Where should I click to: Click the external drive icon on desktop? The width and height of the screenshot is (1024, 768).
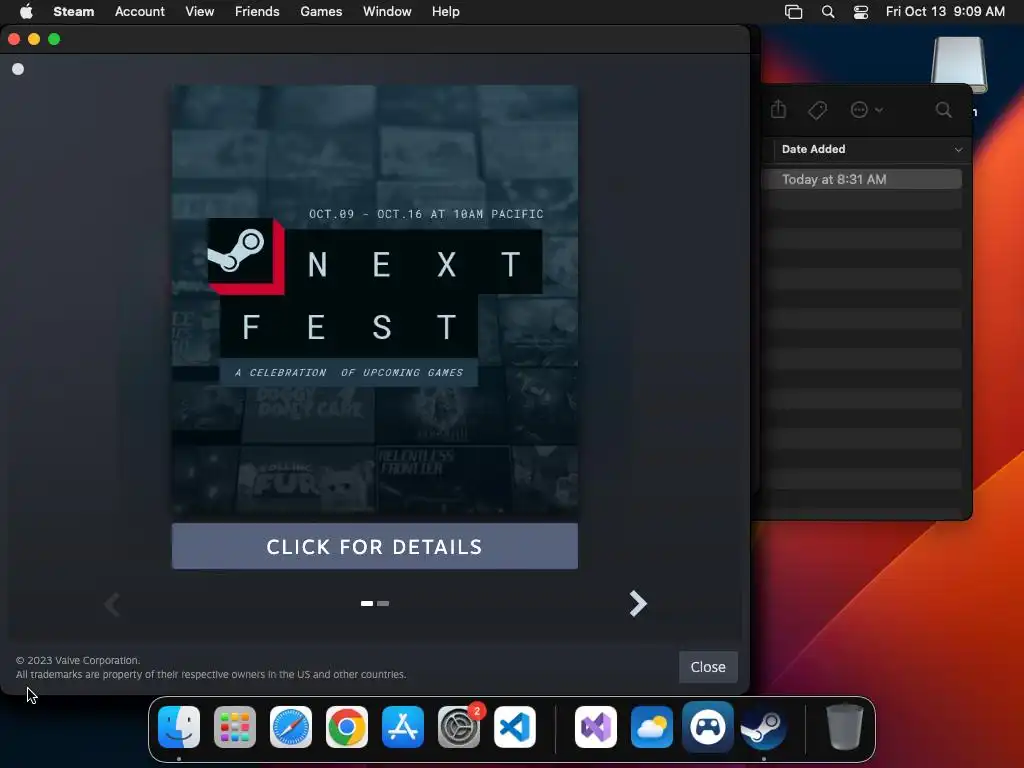pyautogui.click(x=959, y=65)
